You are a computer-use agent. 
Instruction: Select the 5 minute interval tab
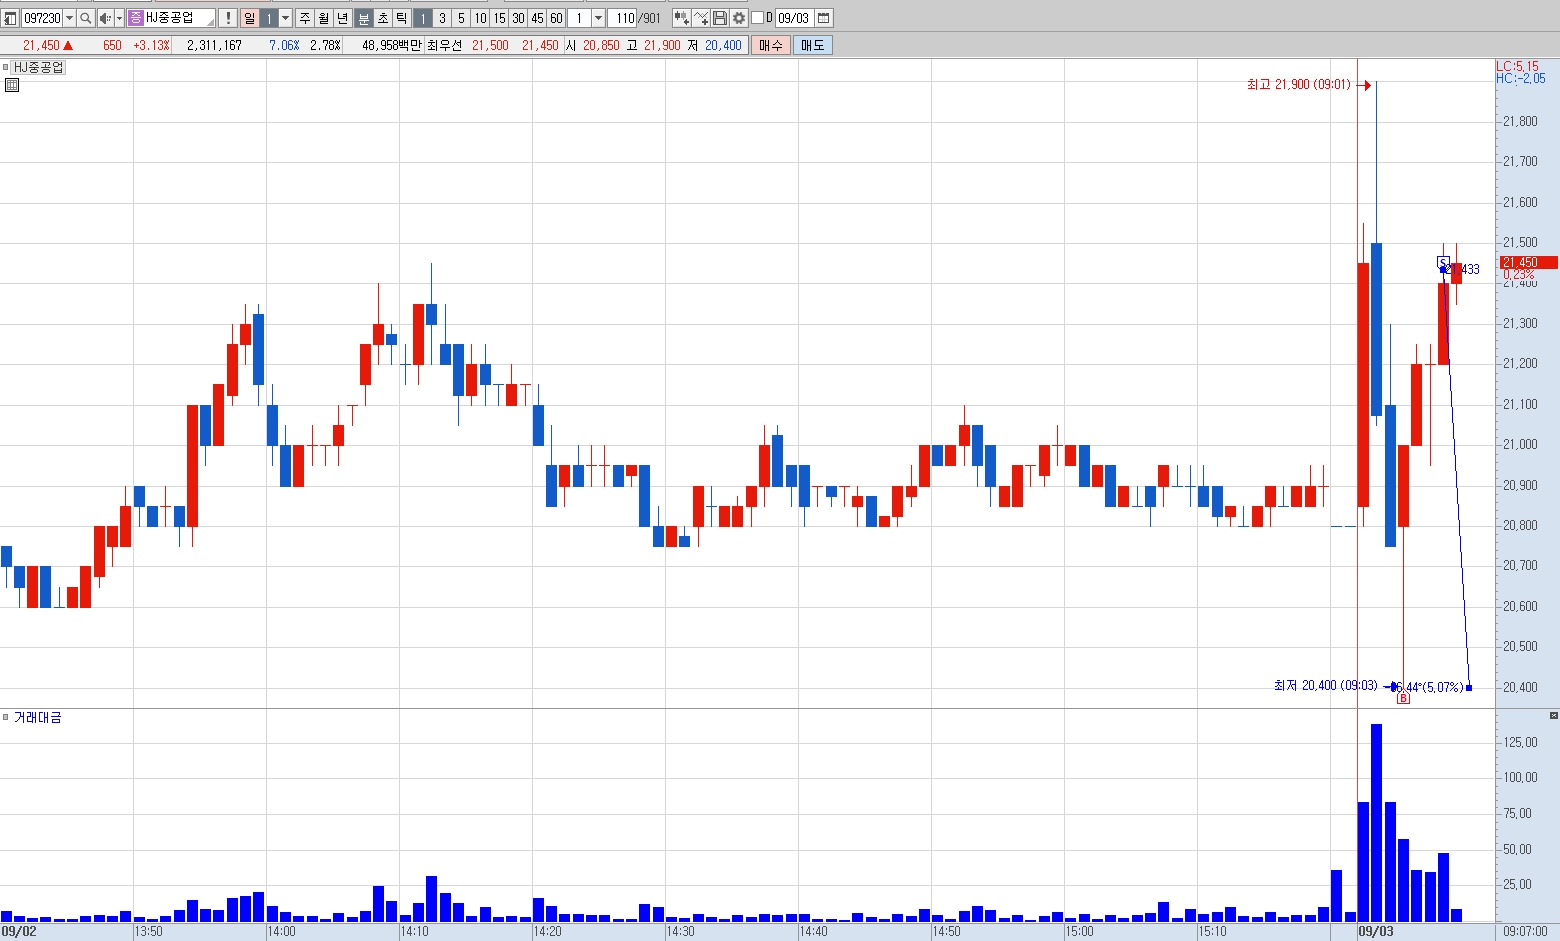pyautogui.click(x=461, y=18)
